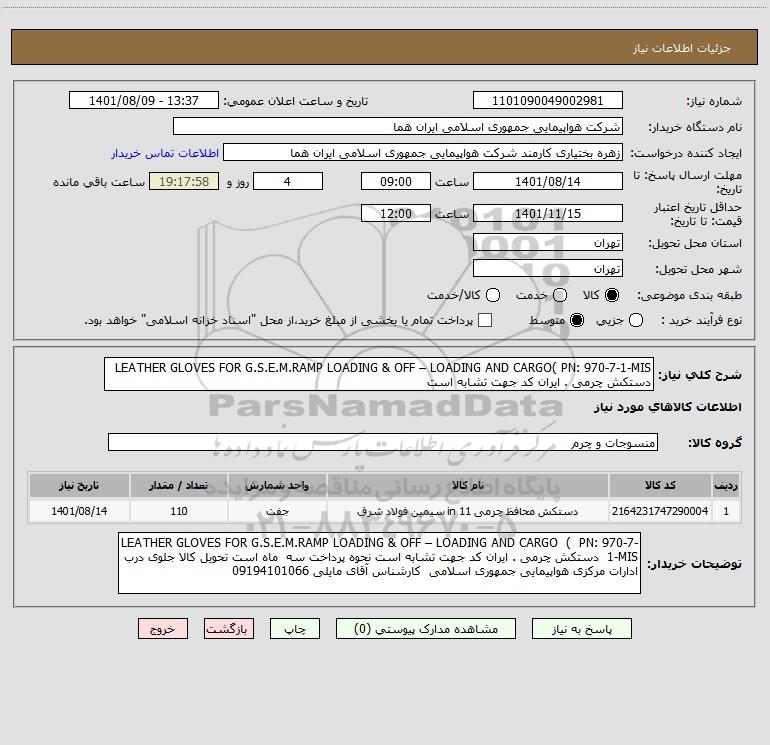Screen dimensions: 770x745
Task: Click the جزئیات اطلاعات نیاز header title
Action: [681, 48]
